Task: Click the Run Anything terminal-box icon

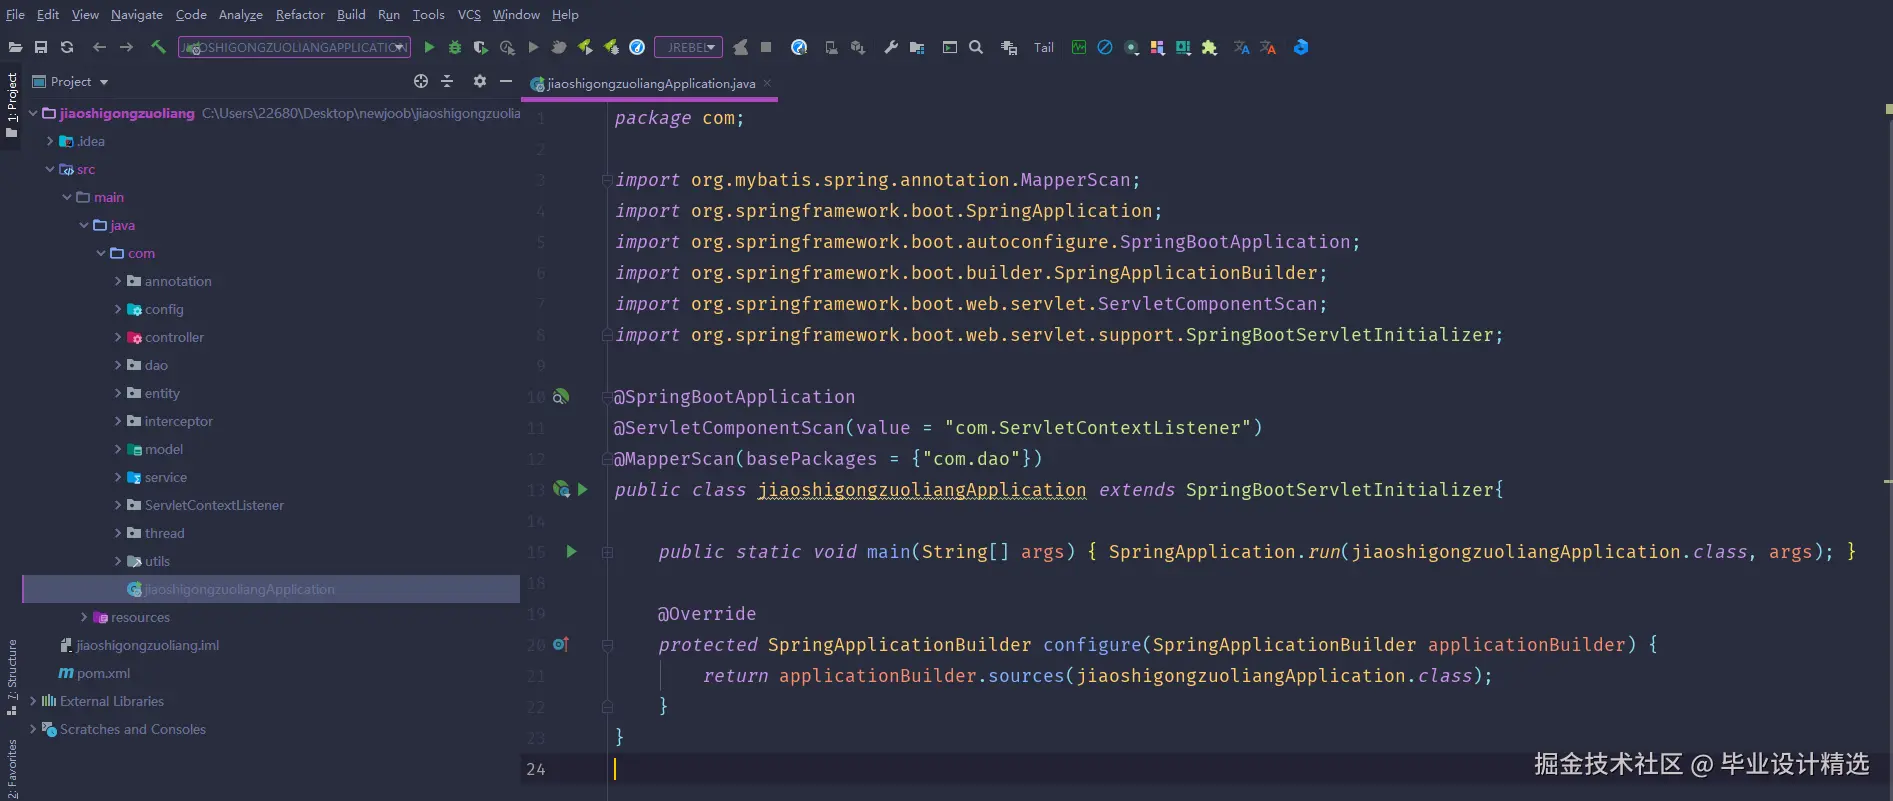Action: coord(950,47)
